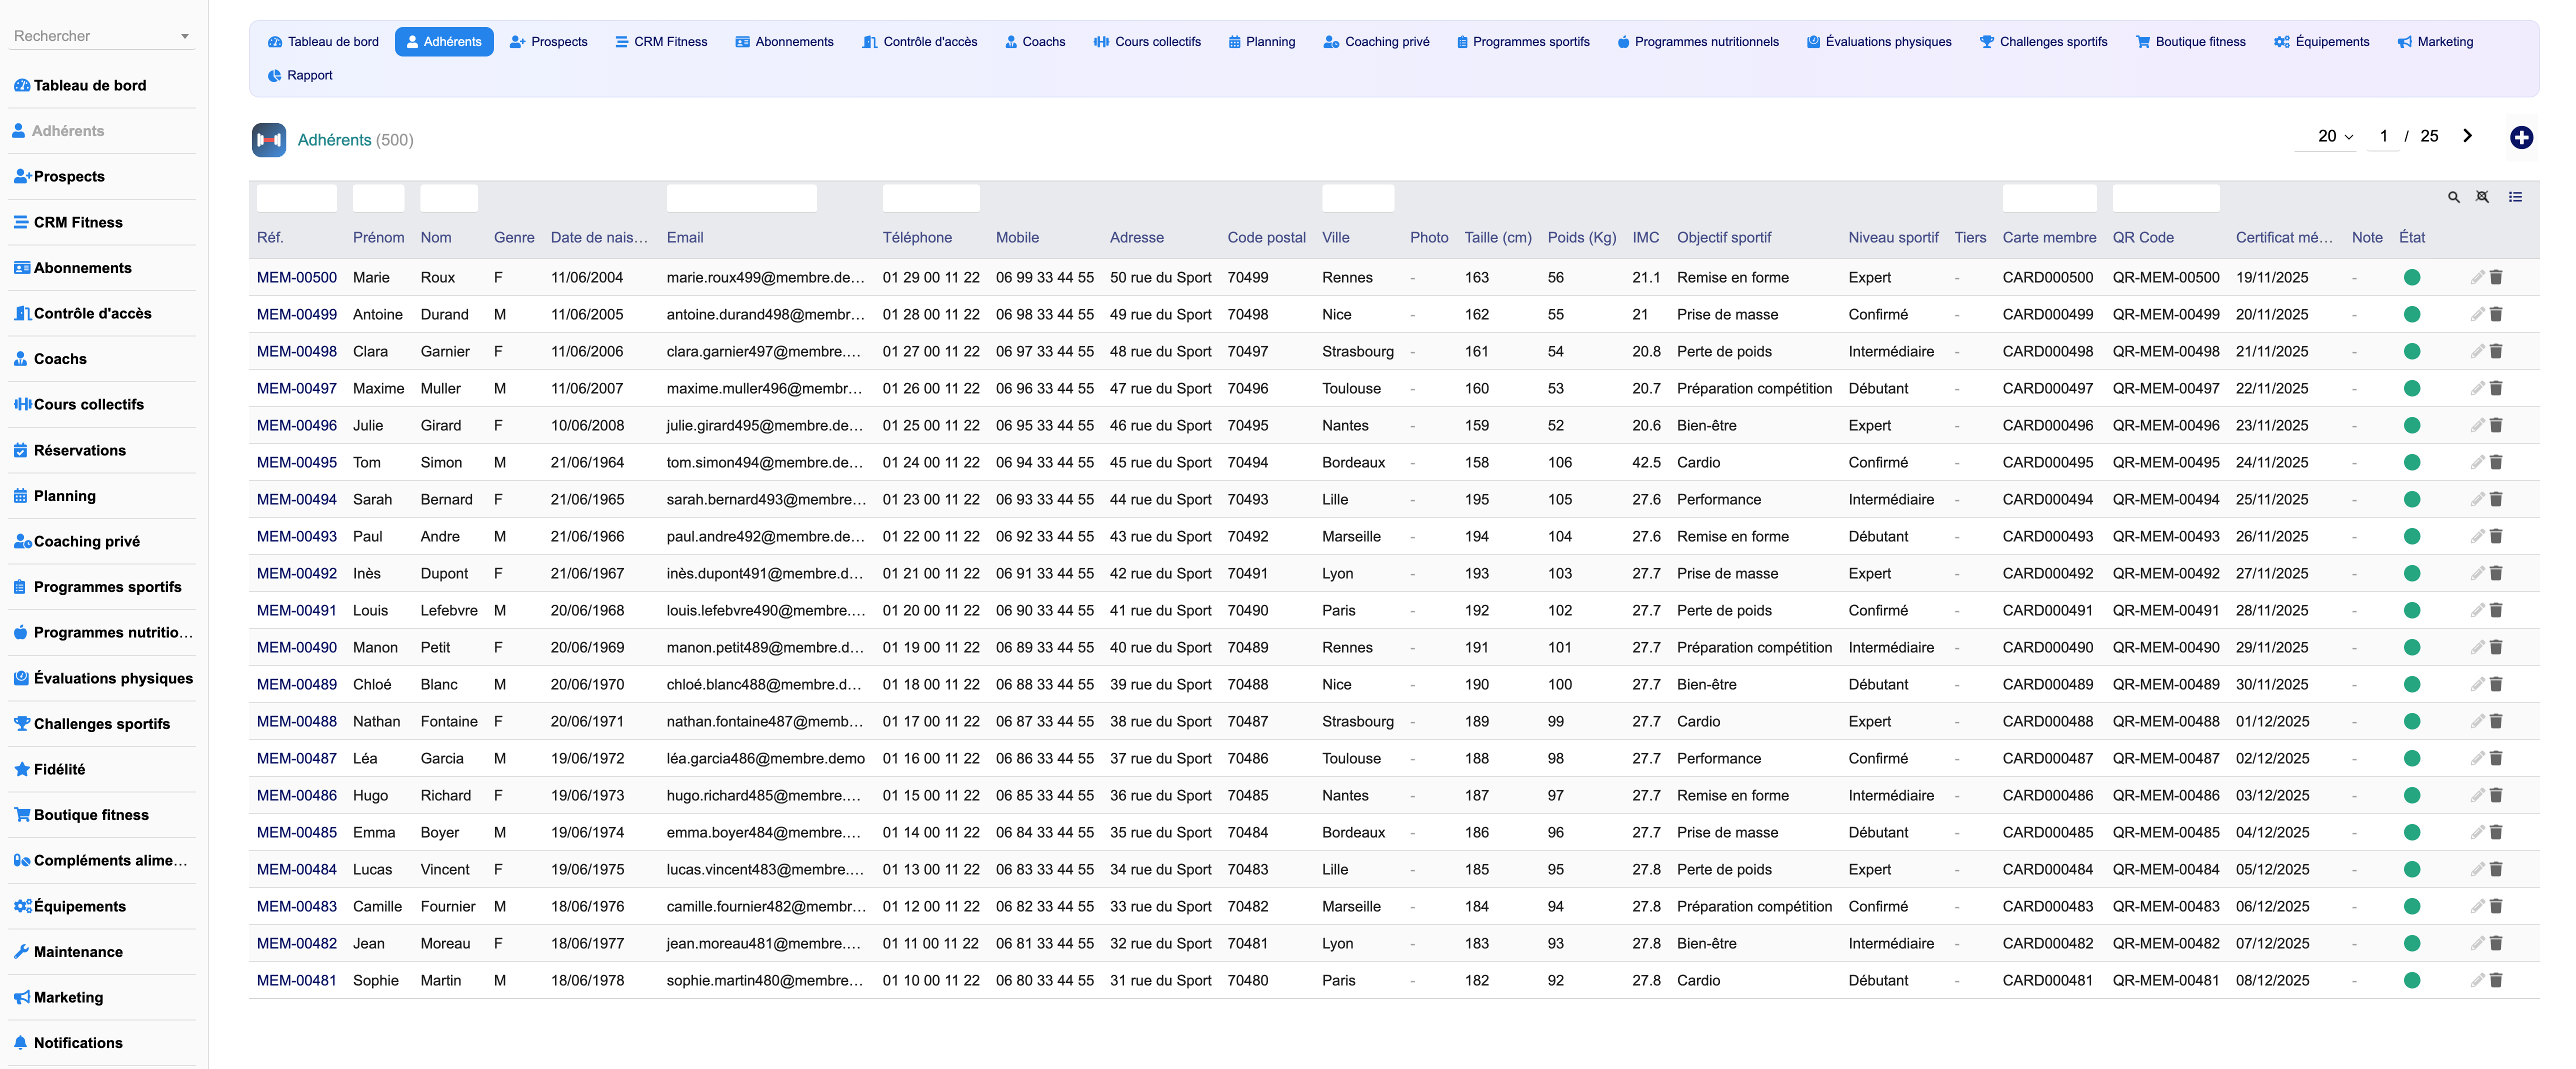Sort by the Date de naissance column header
This screenshot has width=2576, height=1069.
(x=599, y=237)
